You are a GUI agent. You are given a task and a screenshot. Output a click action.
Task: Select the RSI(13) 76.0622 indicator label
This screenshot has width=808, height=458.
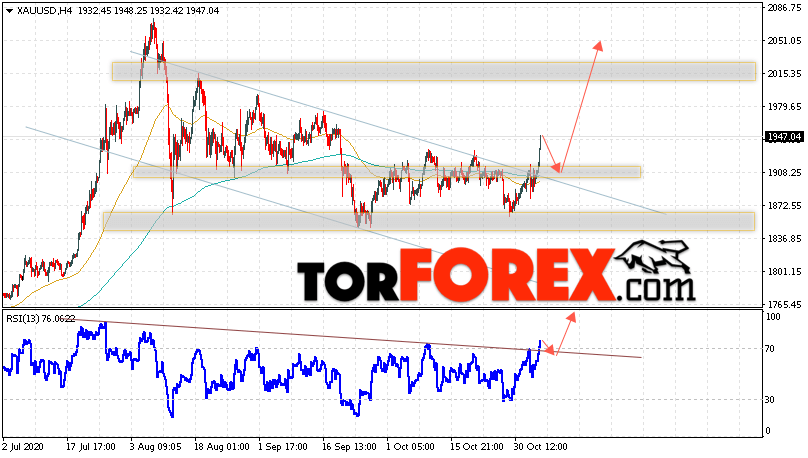[x=41, y=319]
